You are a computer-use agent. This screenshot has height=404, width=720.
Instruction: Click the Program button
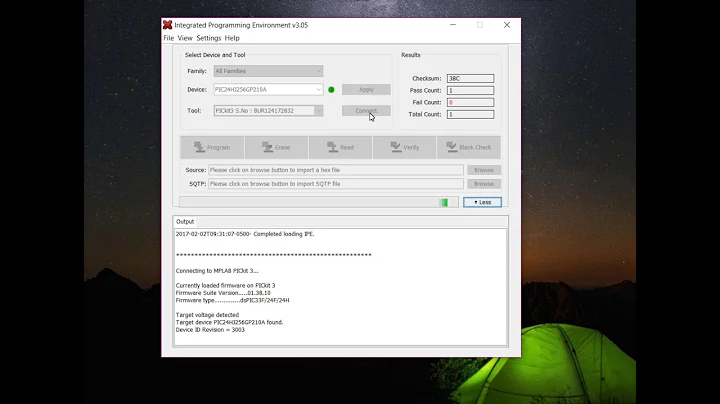pos(212,147)
